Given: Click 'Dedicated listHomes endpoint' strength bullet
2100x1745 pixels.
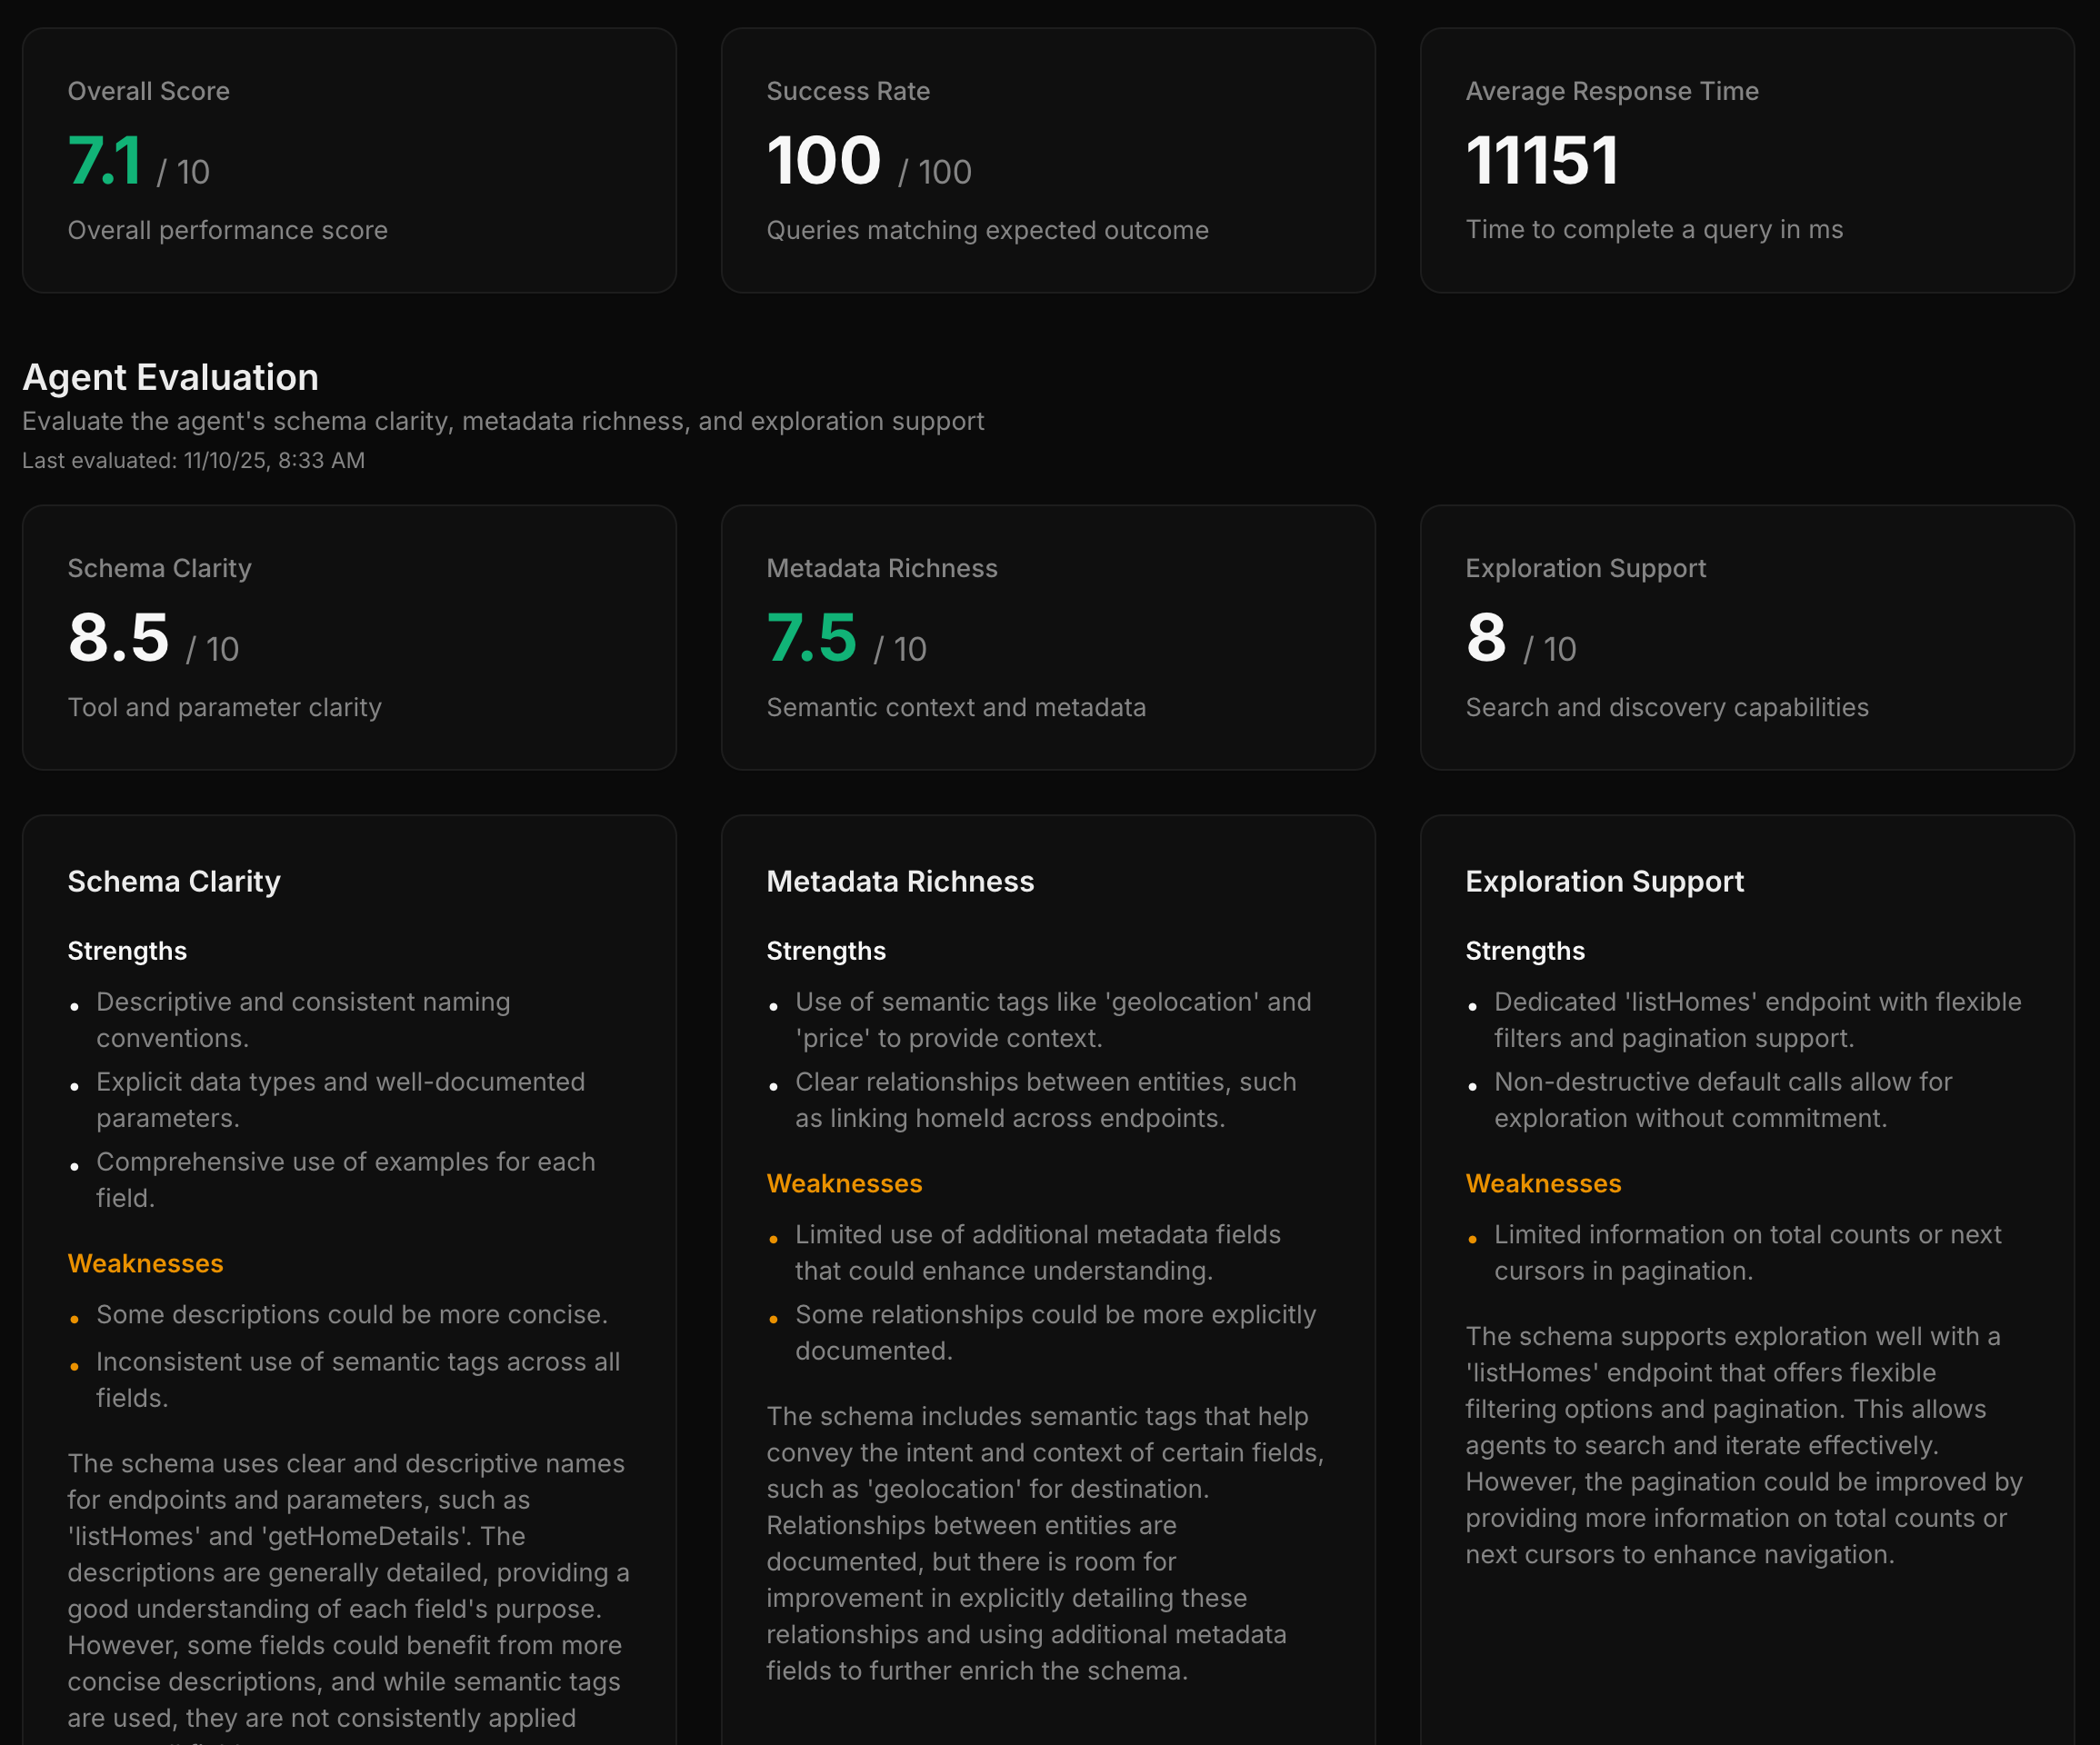Looking at the screenshot, I should click(x=1756, y=1019).
